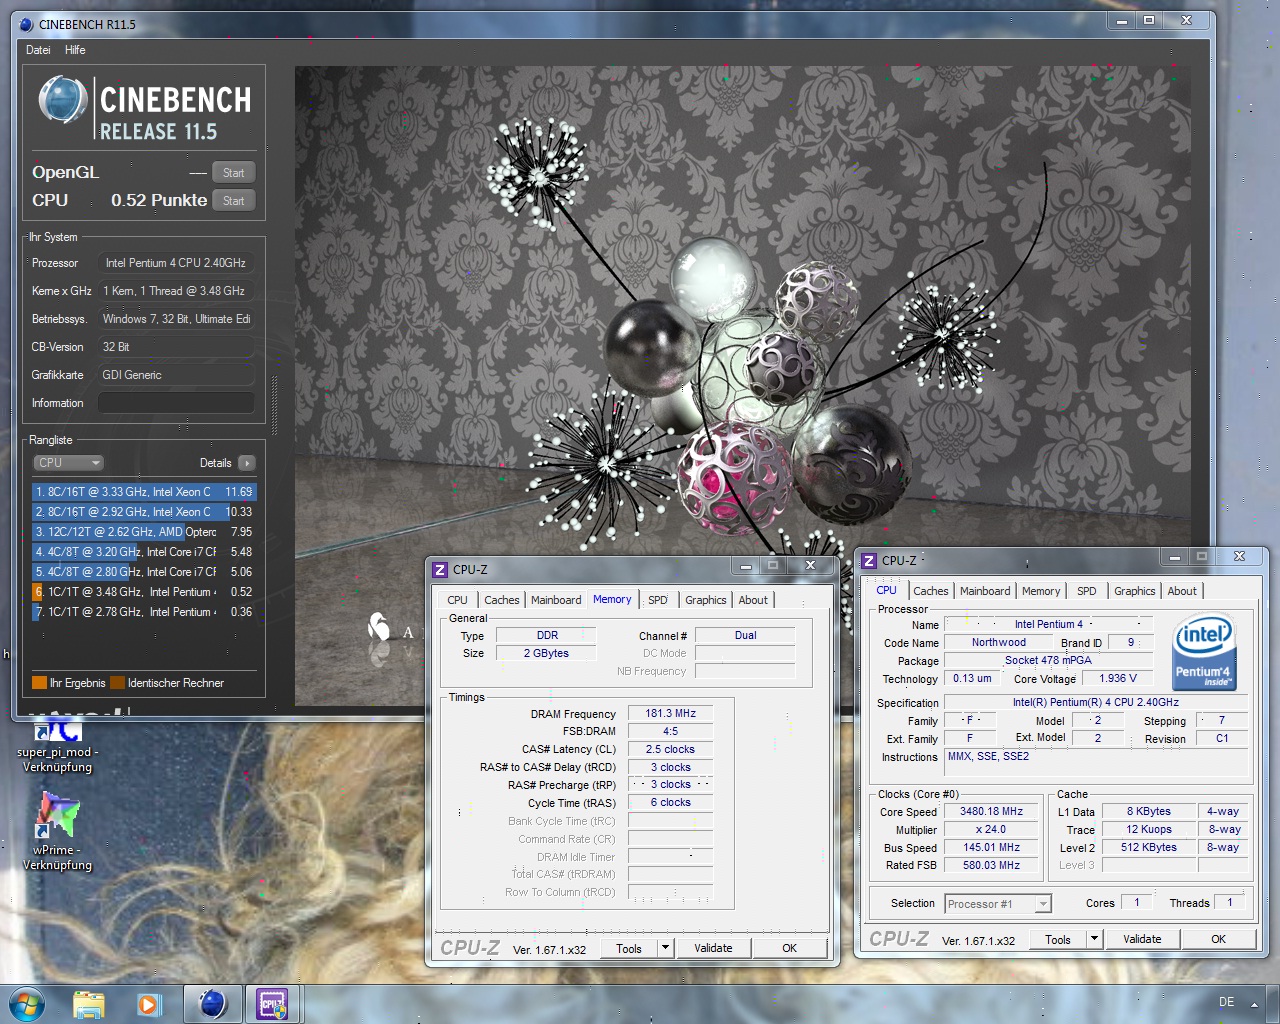The width and height of the screenshot is (1280, 1024).
Task: Switch to Memory tab in right CPU-Z window
Action: coord(1041,591)
